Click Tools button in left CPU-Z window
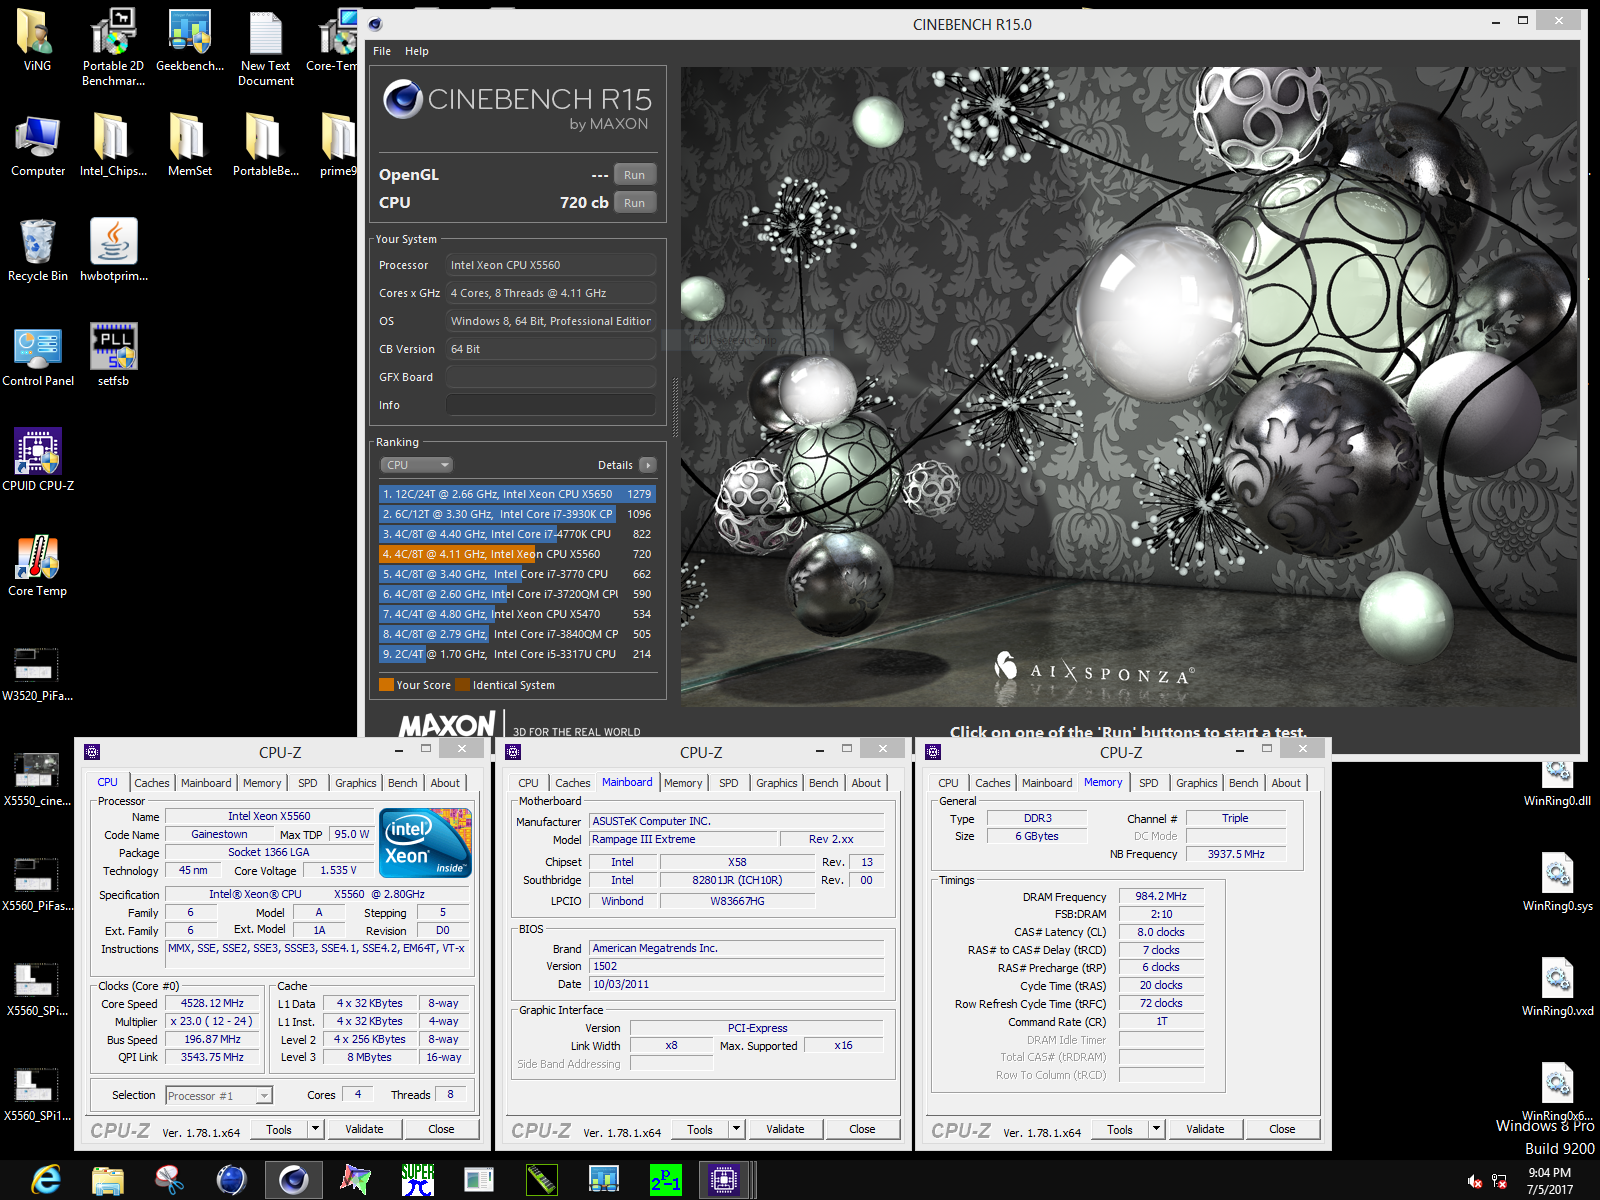This screenshot has height=1200, width=1600. (279, 1129)
